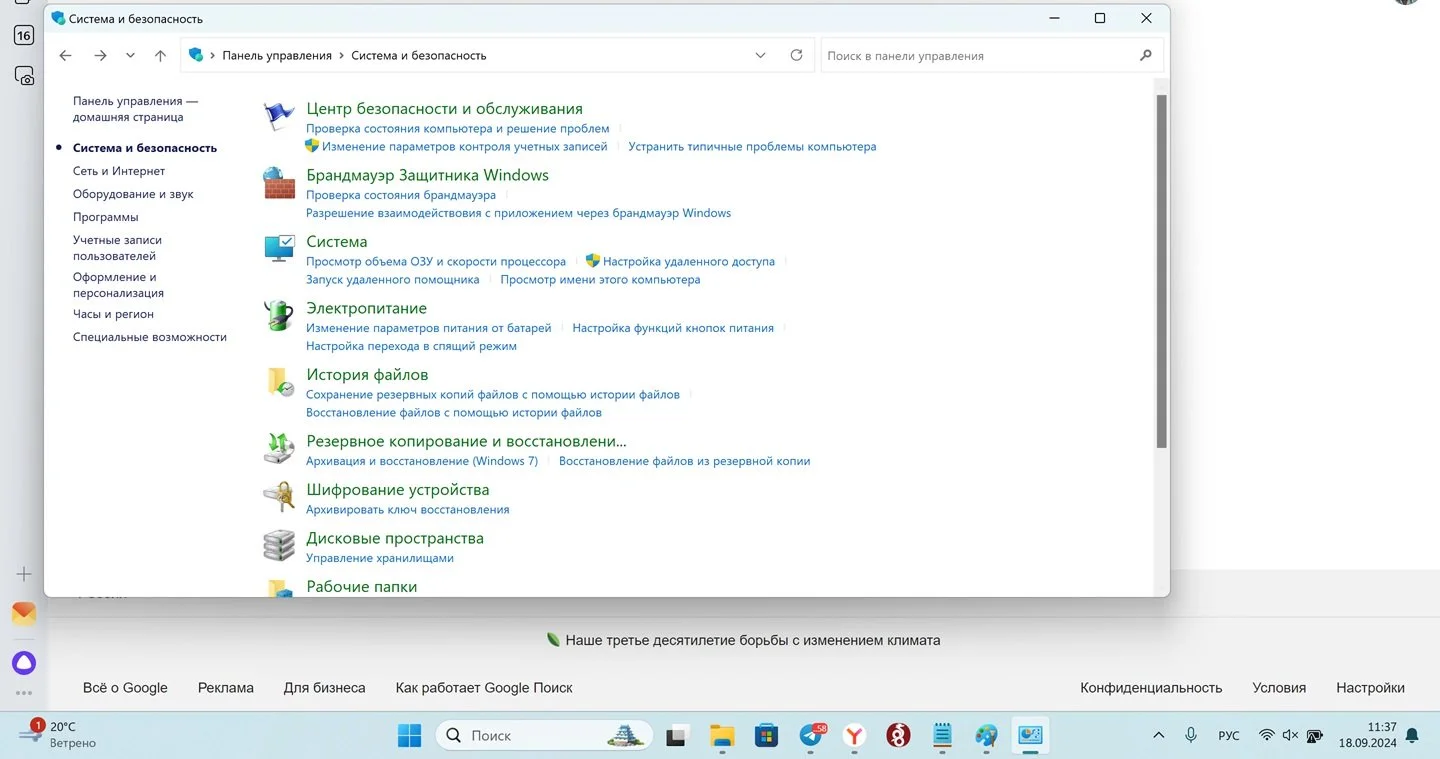Open Изменение параметров контроля учетных записей
The width and height of the screenshot is (1440, 759).
[465, 146]
